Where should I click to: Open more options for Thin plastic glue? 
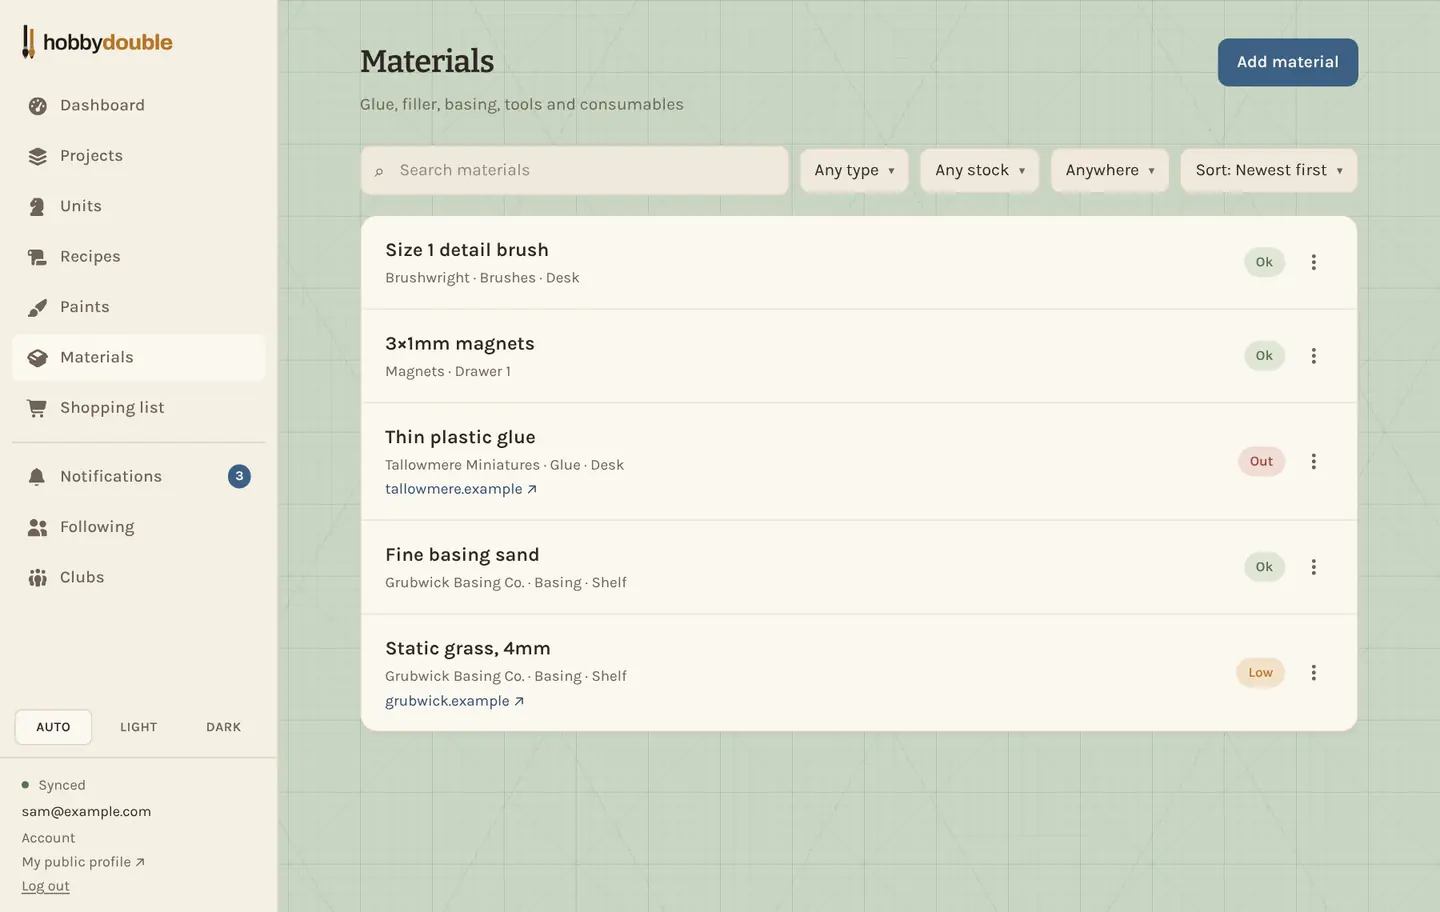pos(1314,461)
